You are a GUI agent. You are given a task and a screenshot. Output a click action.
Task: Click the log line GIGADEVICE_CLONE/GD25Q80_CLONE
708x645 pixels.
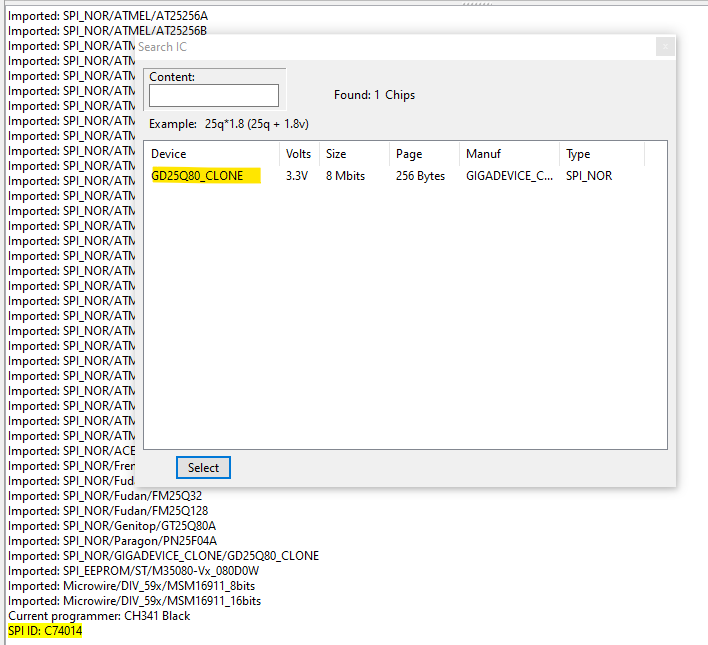coord(163,556)
